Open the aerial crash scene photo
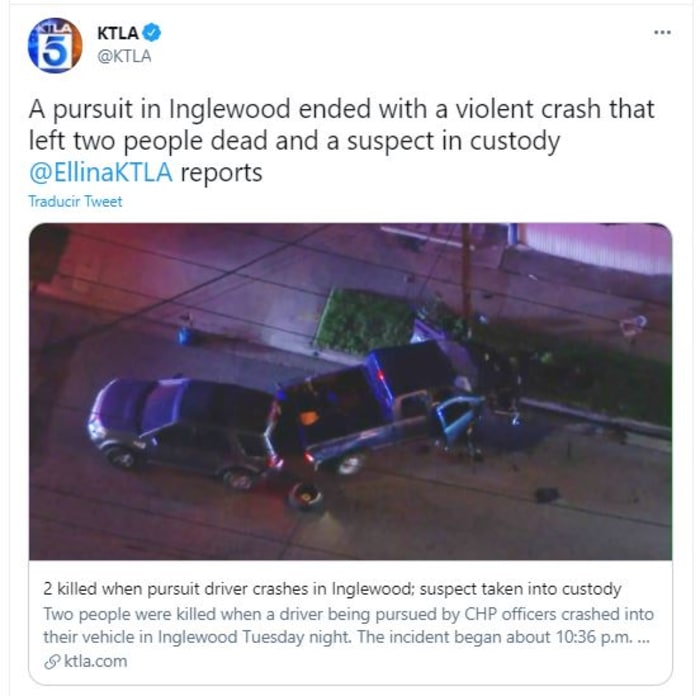700x696 pixels. pyautogui.click(x=350, y=391)
